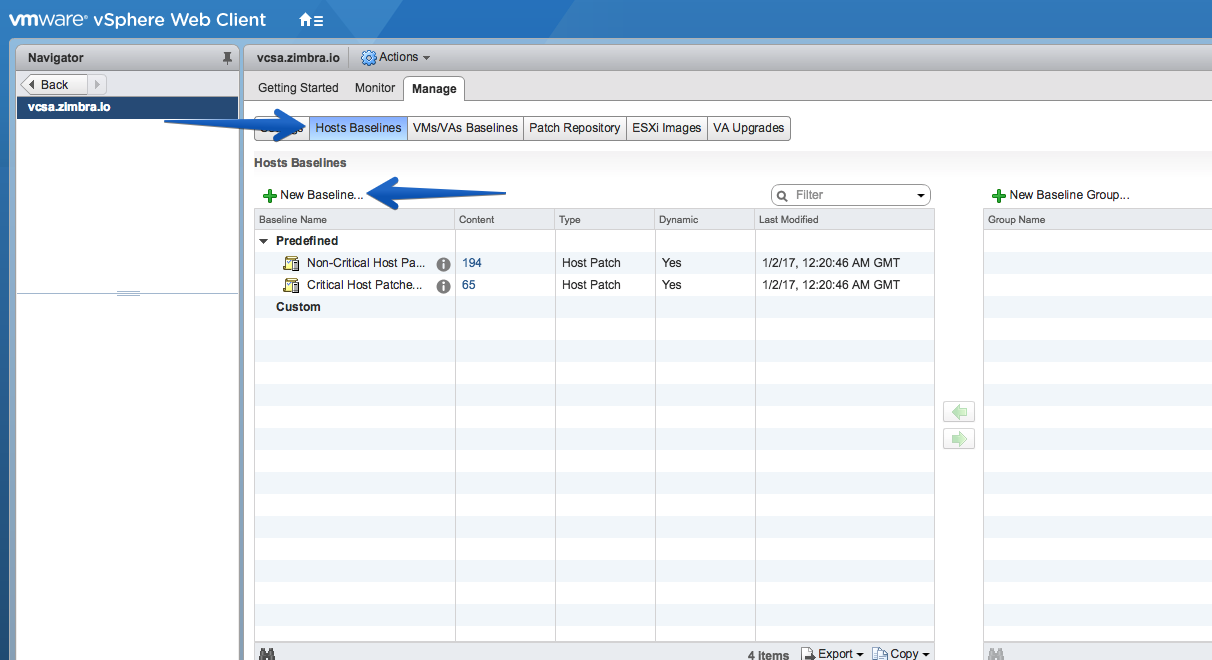Click the green right arrow button
Image resolution: width=1212 pixels, height=660 pixels.
[959, 438]
